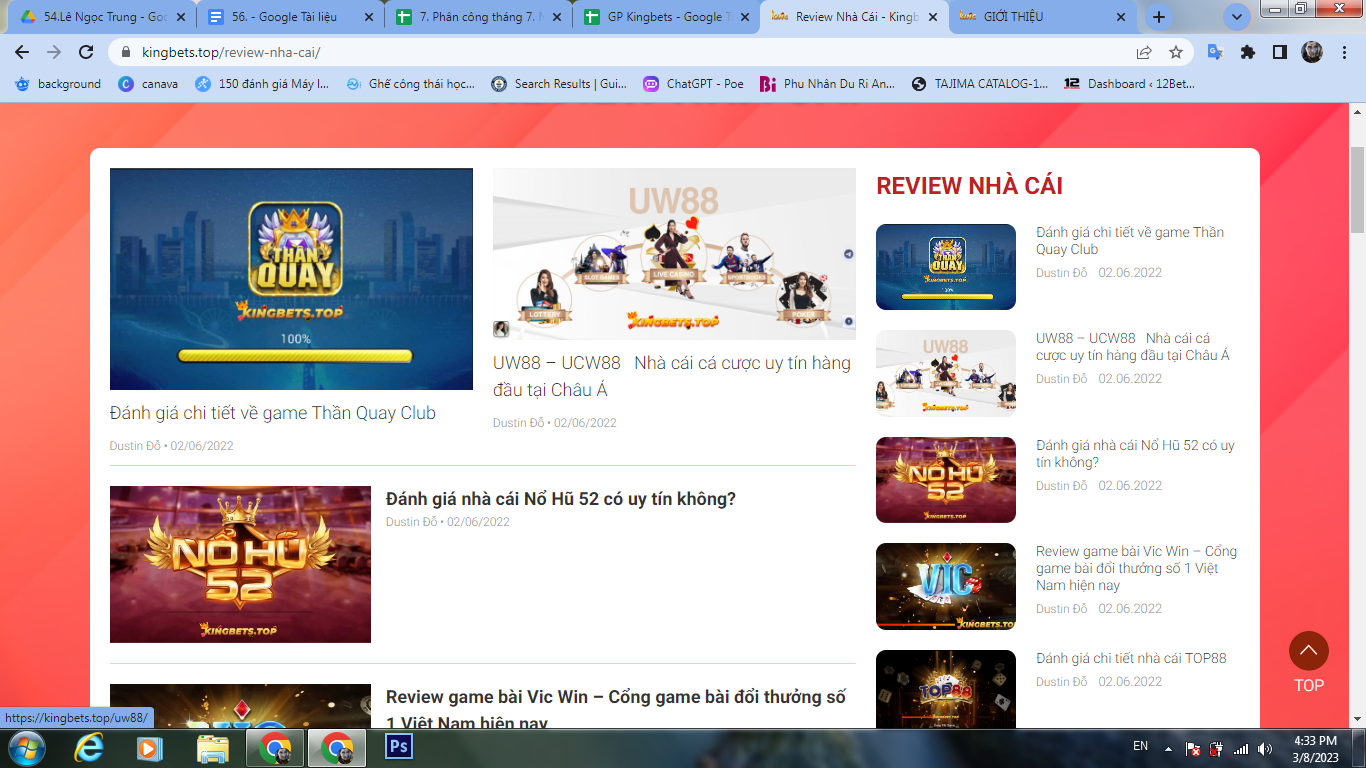This screenshot has height=768, width=1366.
Task: Open the 'Dashboard ‹ 12Bet' bookmark
Action: tap(1129, 84)
